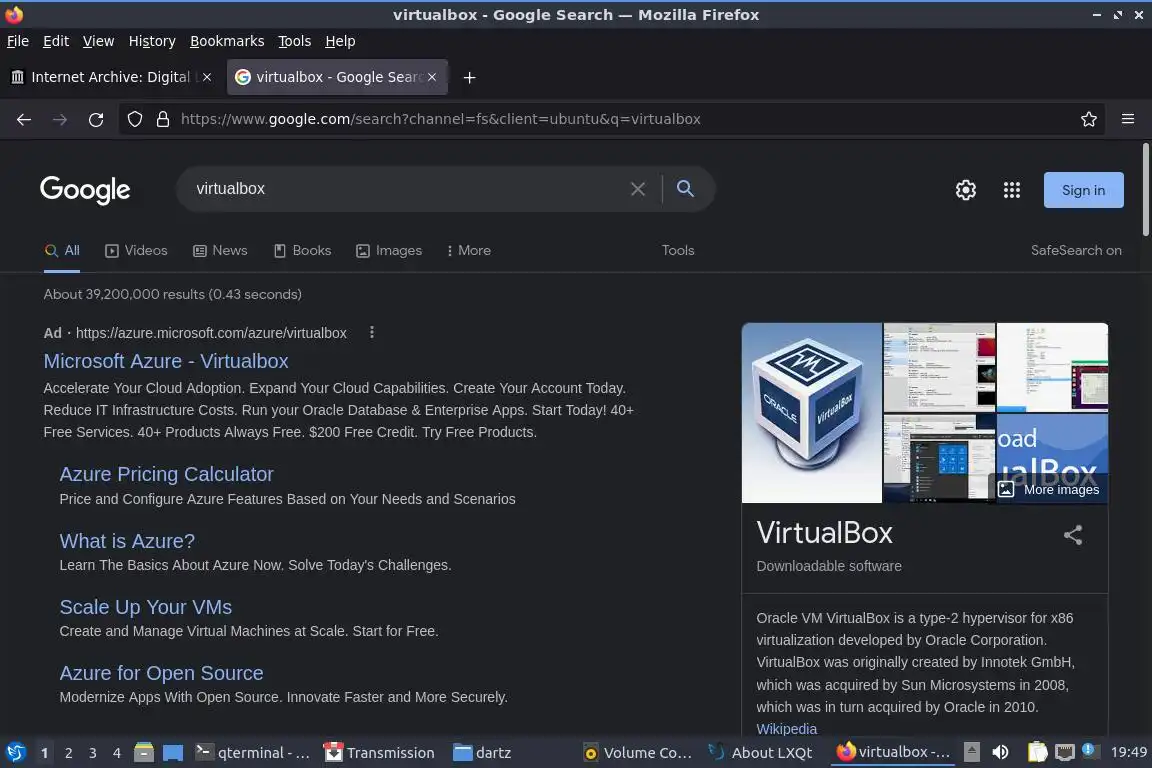Open the Azure Pricing Calculator link

tap(166, 475)
